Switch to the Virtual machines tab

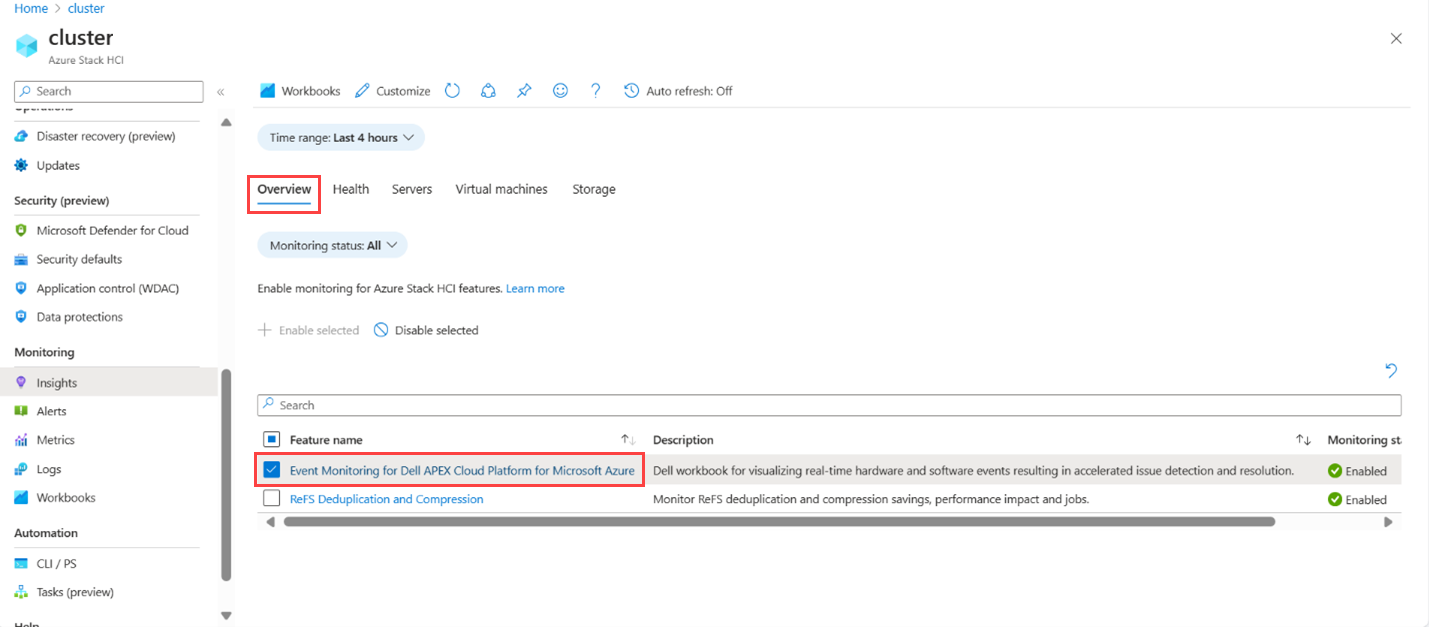(x=501, y=189)
